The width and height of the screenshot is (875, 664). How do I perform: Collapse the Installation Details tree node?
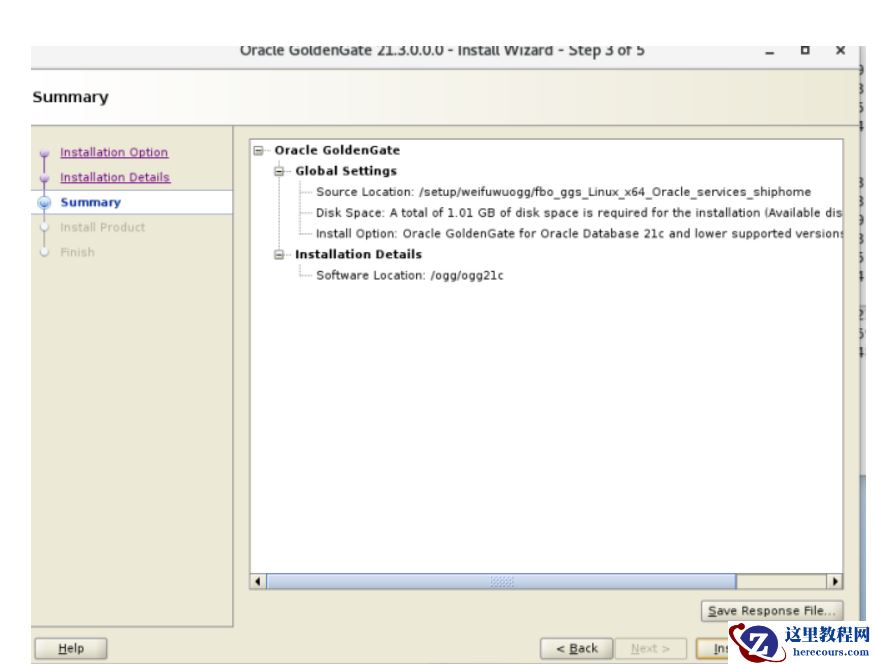[x=279, y=254]
